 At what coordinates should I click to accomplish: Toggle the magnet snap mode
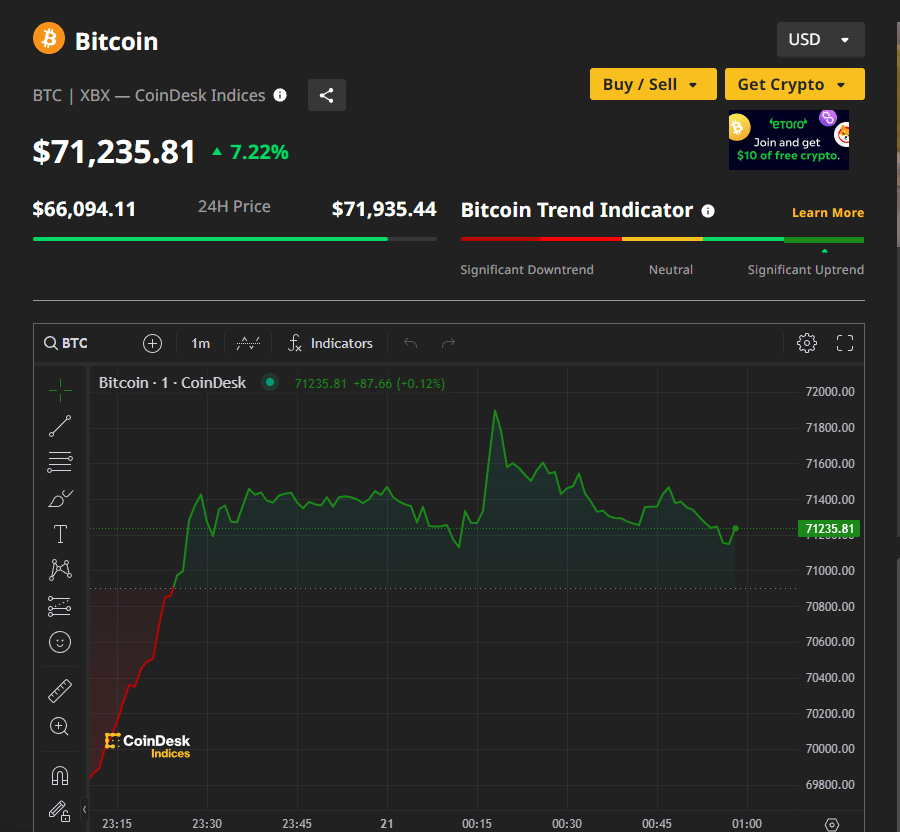[60, 775]
